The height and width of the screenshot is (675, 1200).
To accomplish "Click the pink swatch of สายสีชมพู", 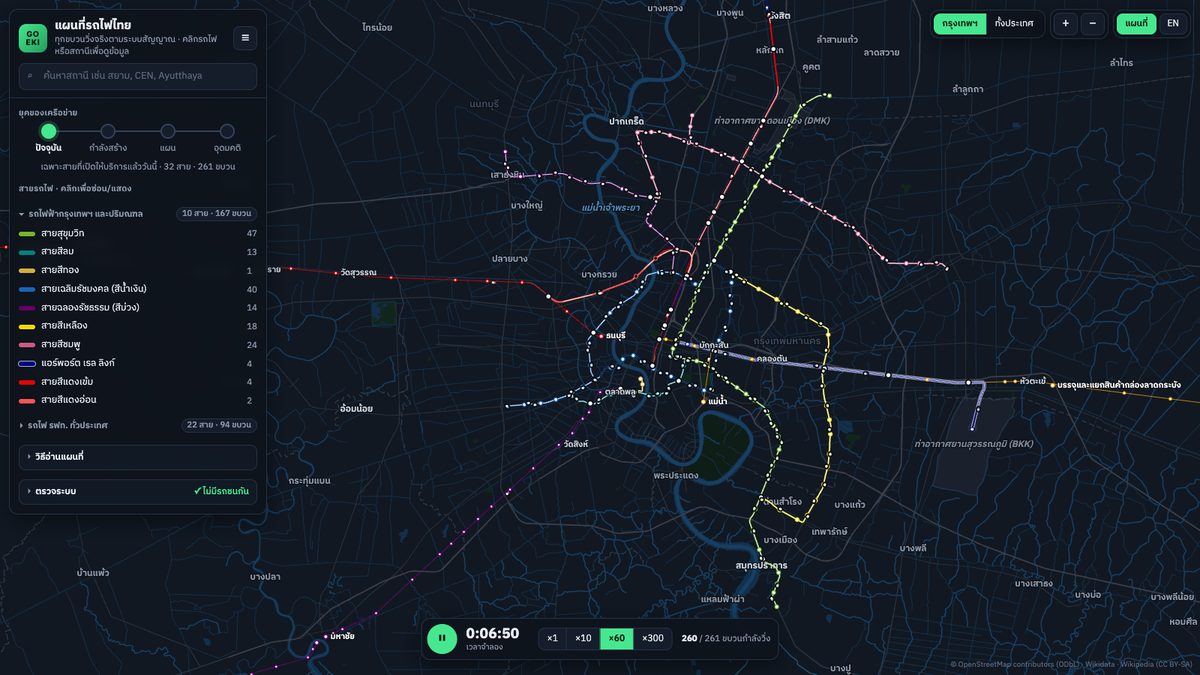I will [27, 345].
